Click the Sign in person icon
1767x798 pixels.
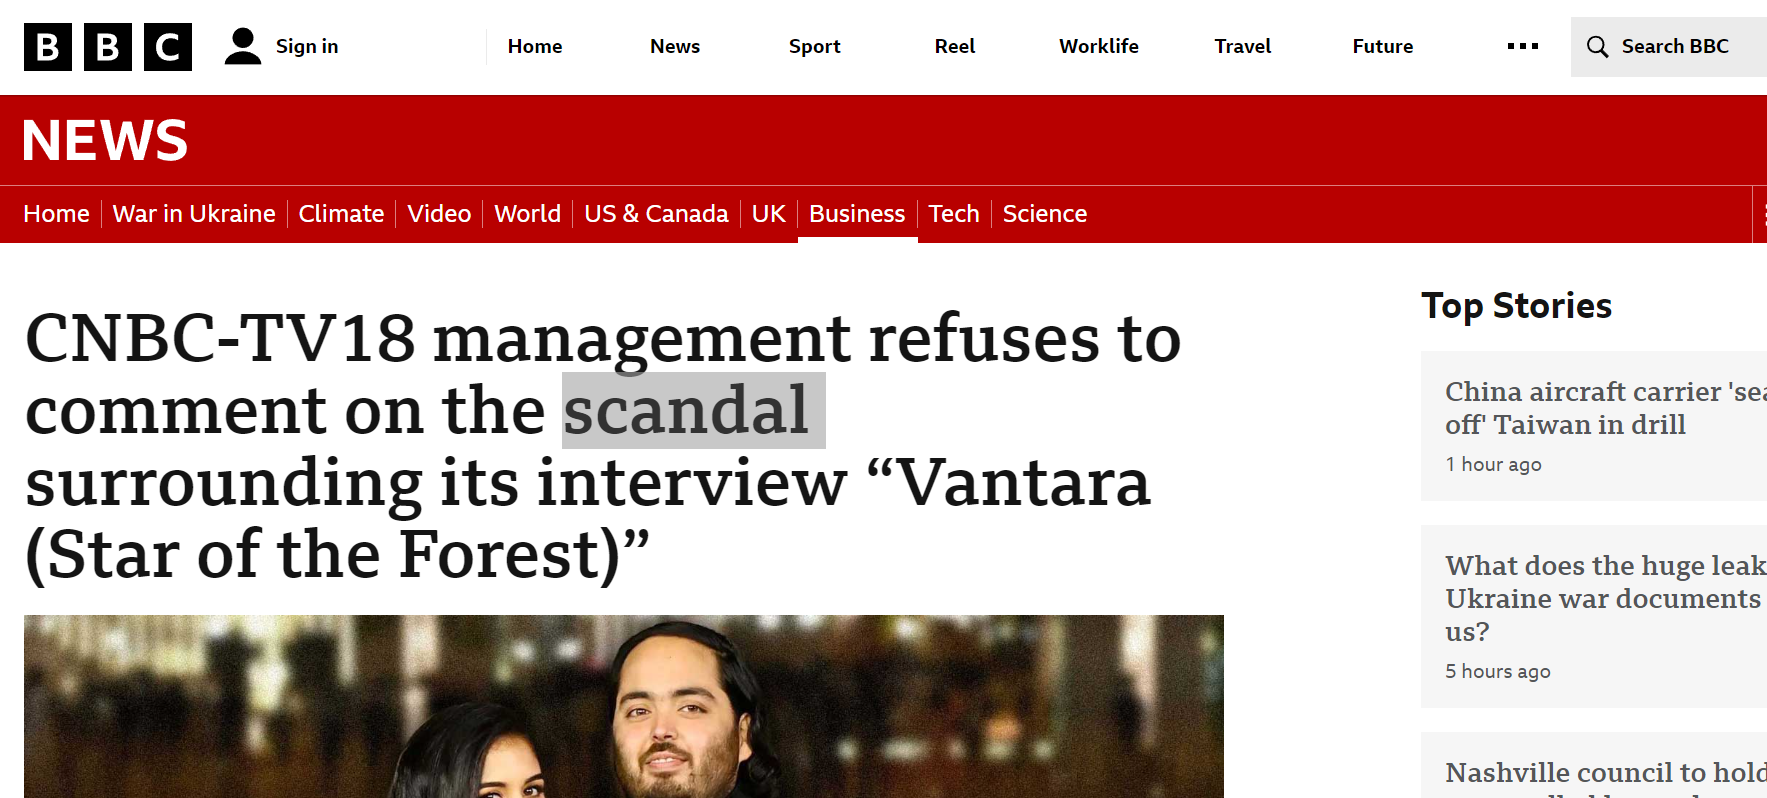pyautogui.click(x=242, y=47)
